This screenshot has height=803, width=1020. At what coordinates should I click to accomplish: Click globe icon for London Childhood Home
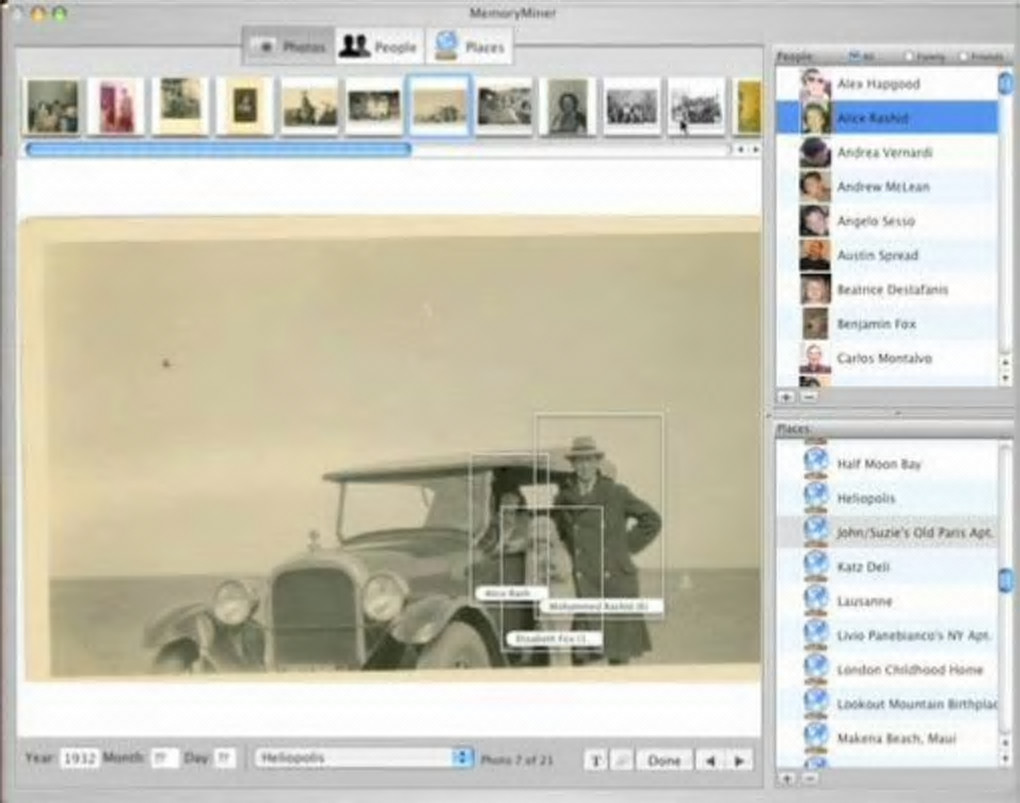[816, 670]
